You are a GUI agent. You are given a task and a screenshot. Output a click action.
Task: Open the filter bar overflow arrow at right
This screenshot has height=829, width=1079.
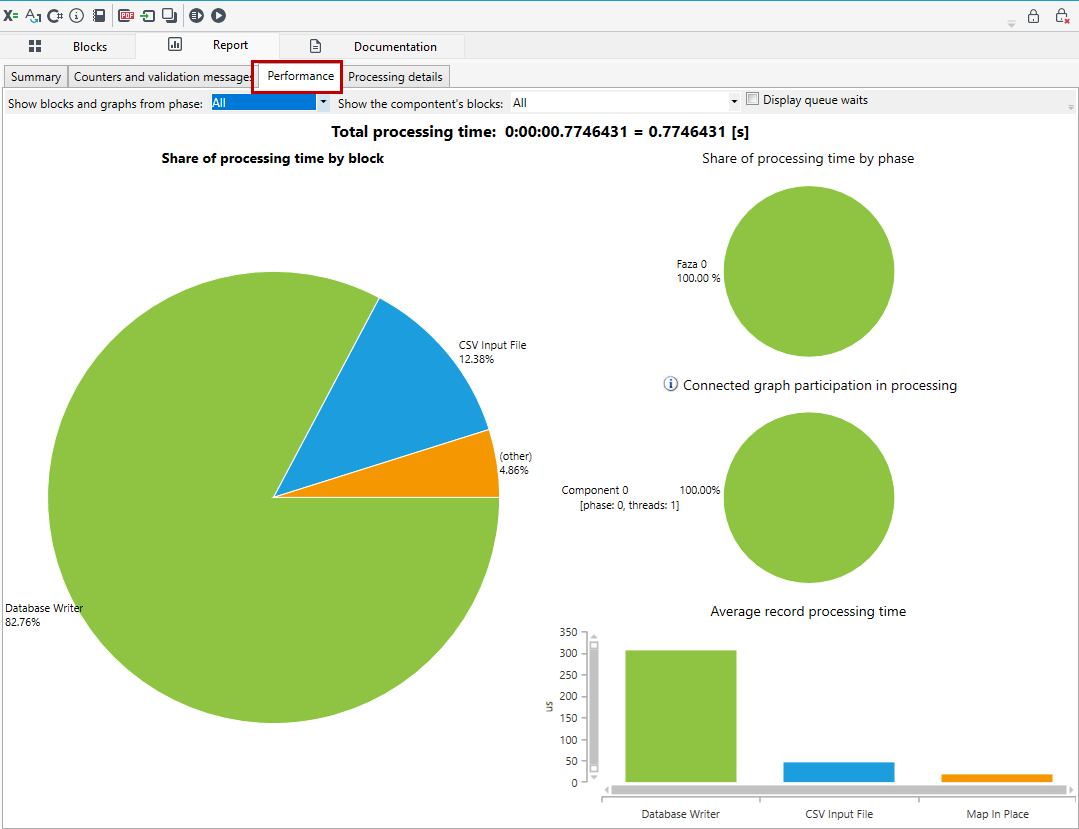pos(1071,107)
